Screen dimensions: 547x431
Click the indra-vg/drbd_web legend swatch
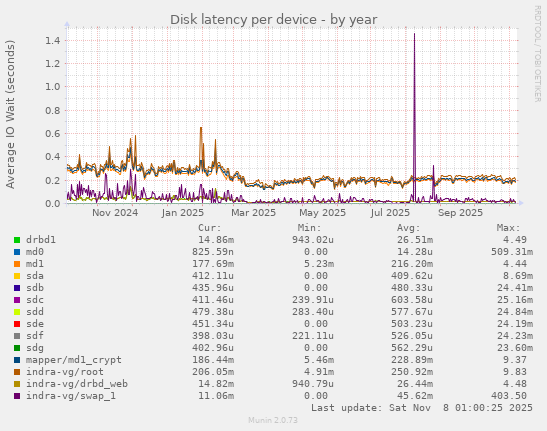tap(17, 384)
